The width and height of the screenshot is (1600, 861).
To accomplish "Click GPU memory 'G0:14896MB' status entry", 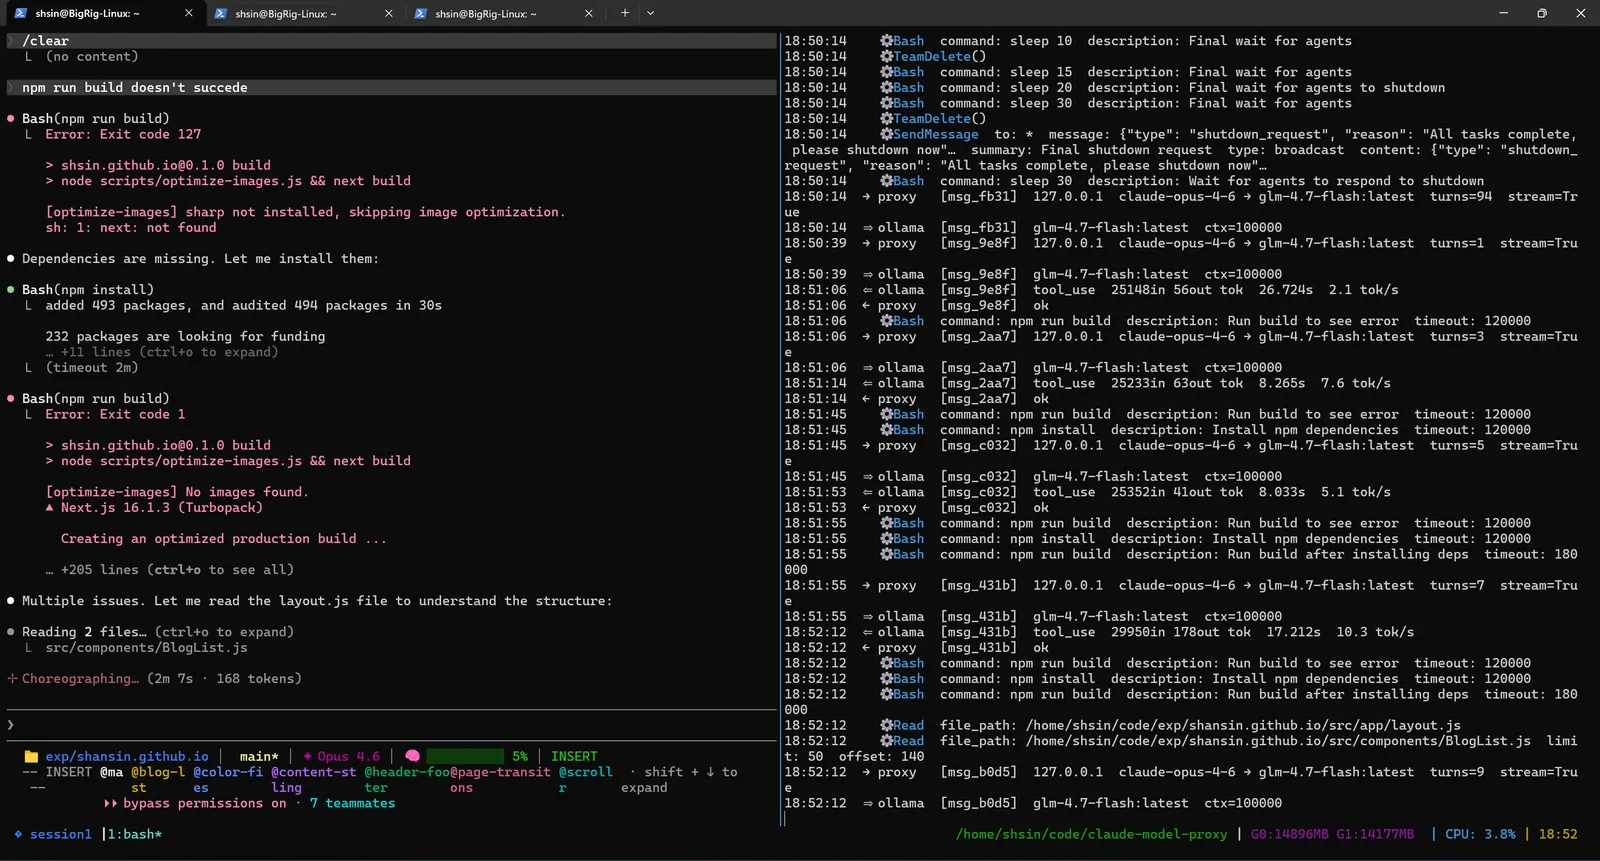I will pos(1289,834).
